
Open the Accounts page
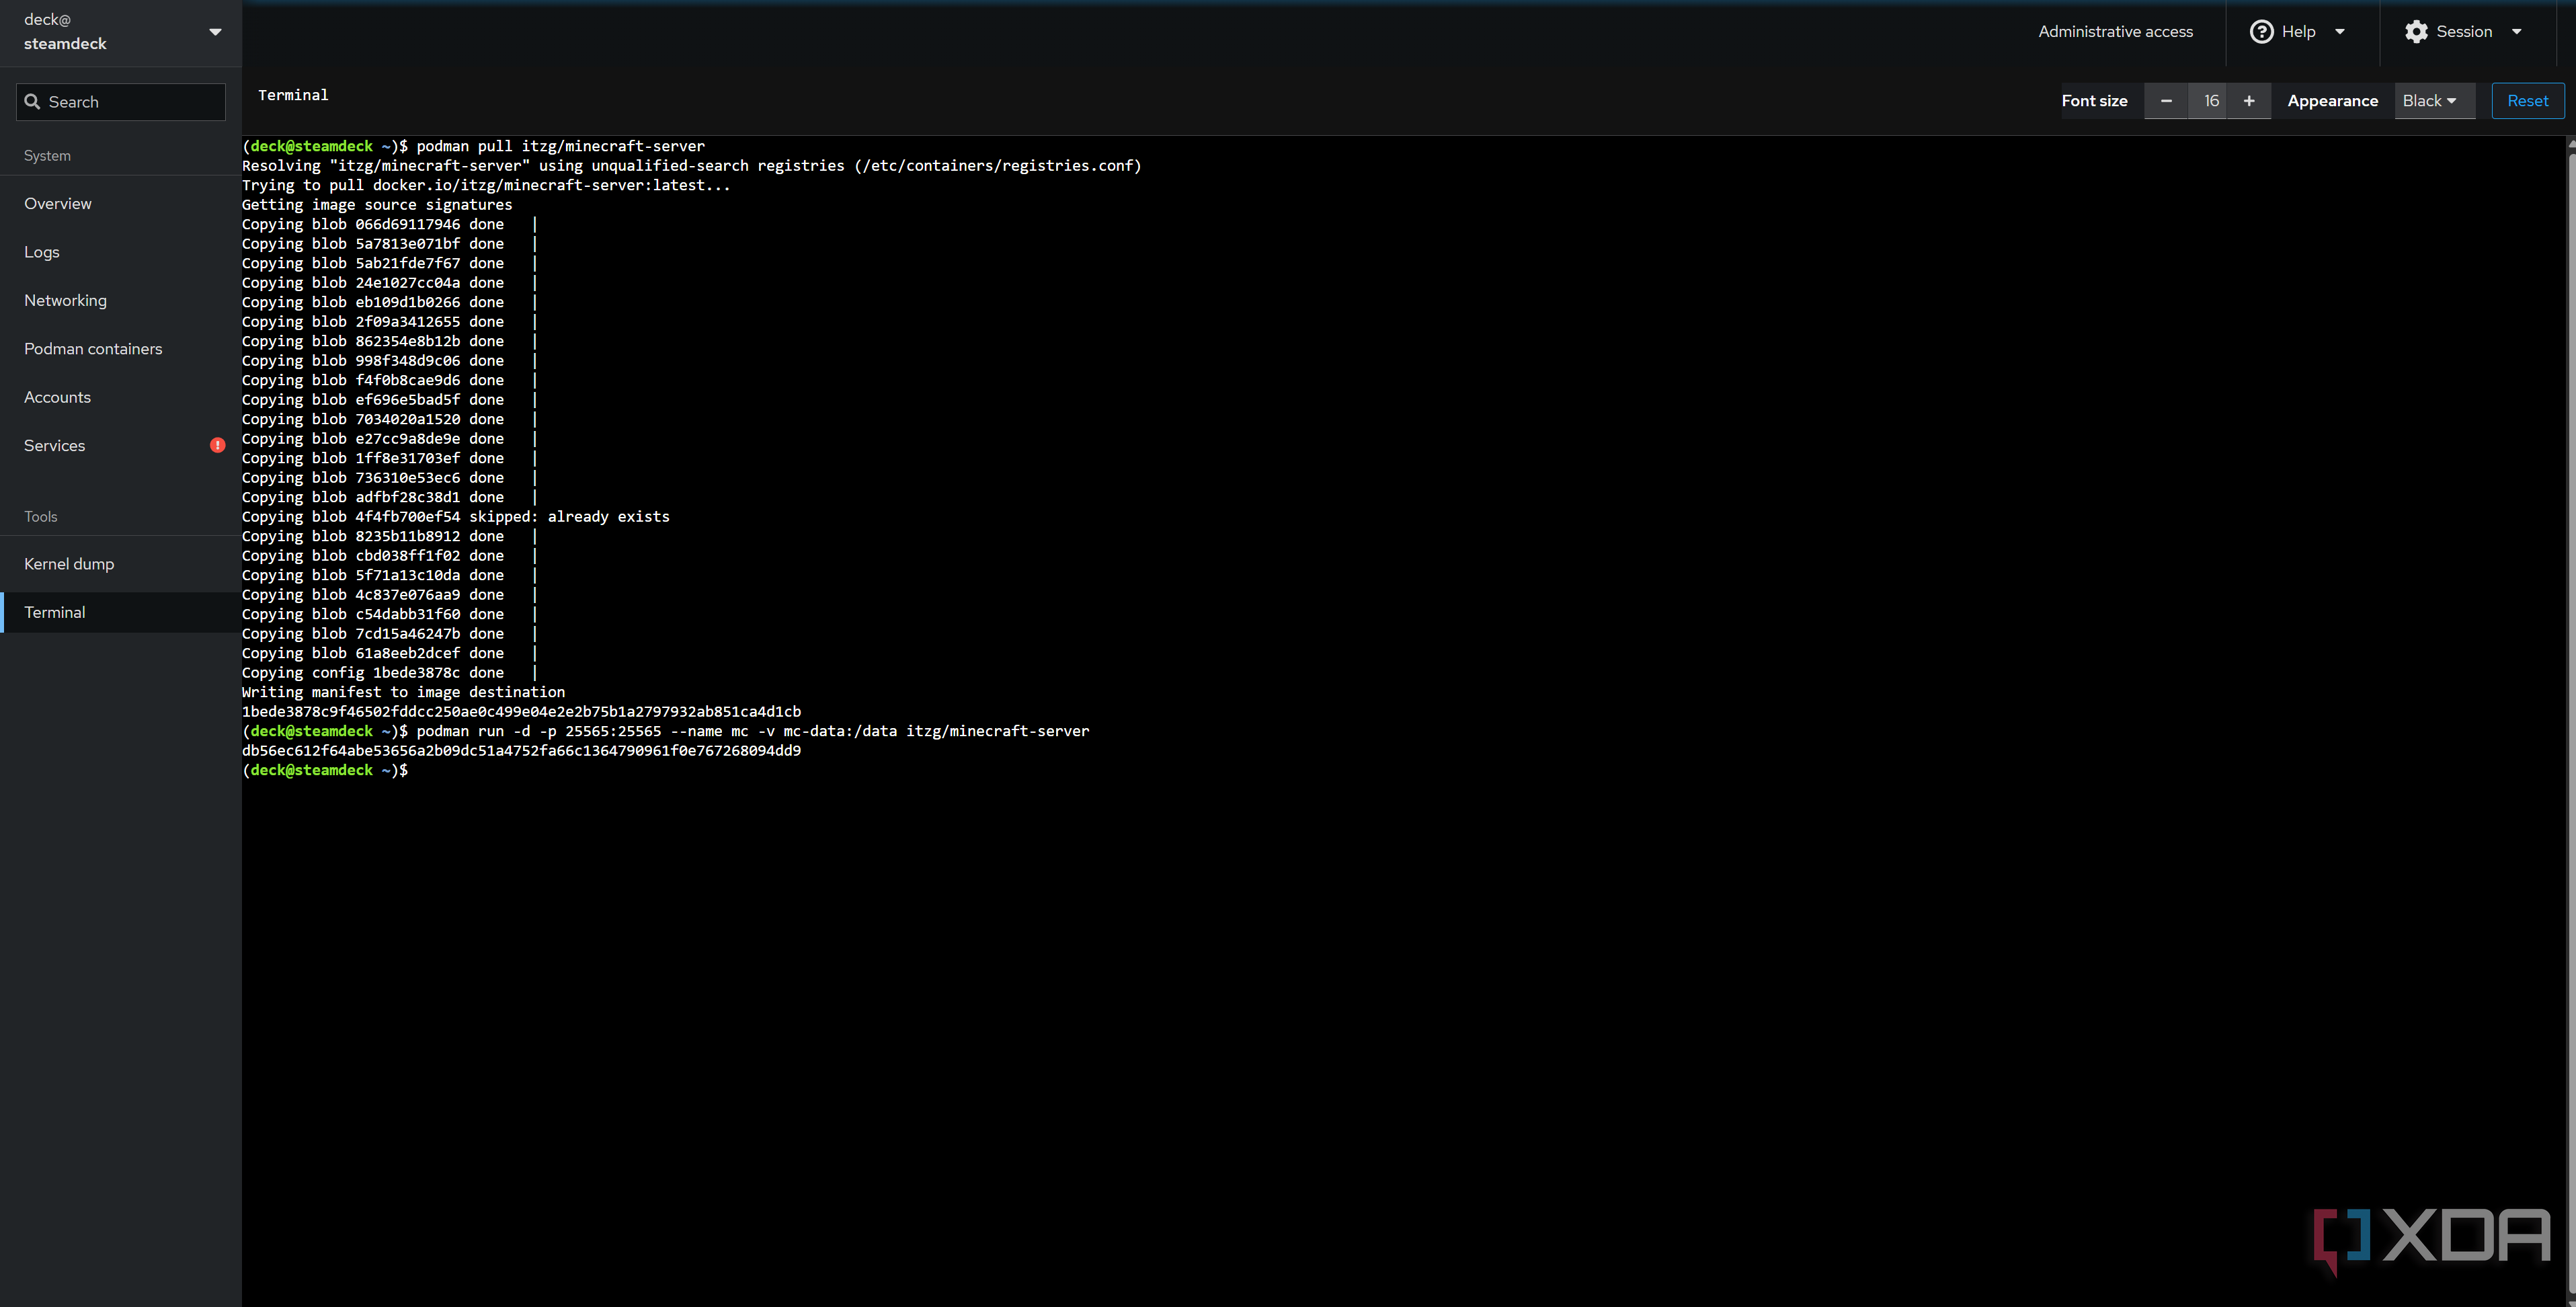[121, 397]
